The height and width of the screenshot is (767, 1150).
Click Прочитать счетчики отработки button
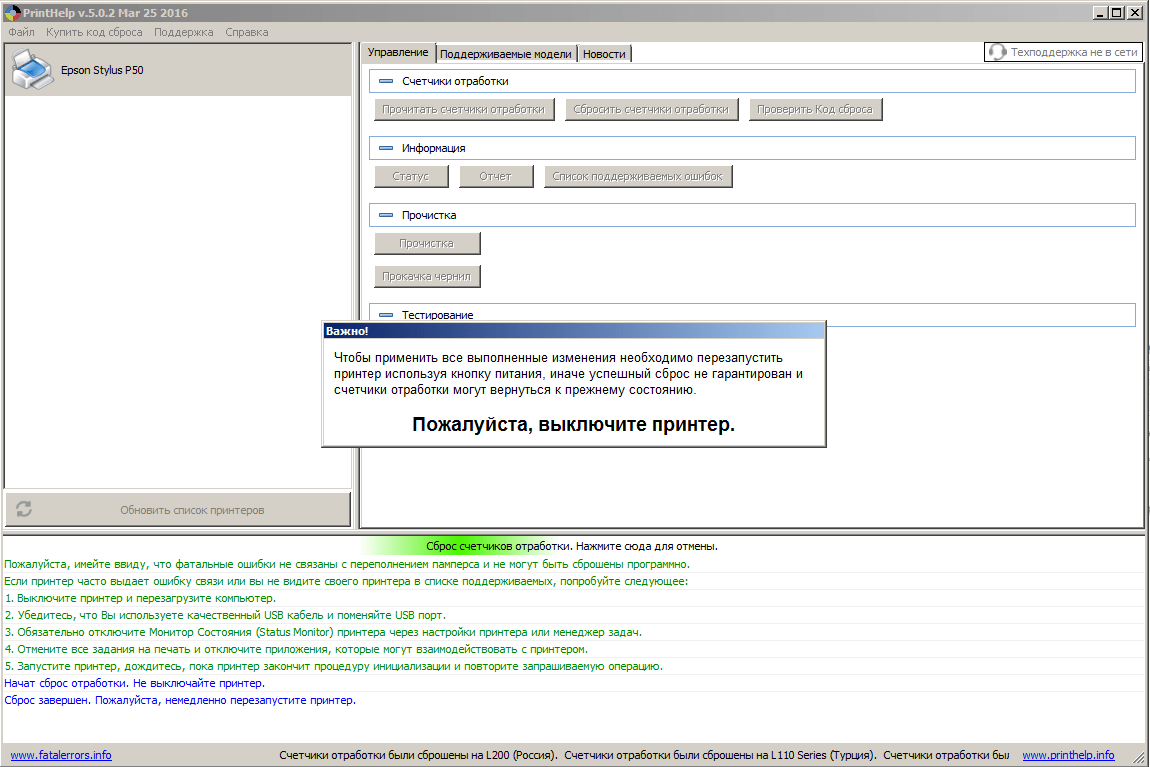tap(464, 109)
